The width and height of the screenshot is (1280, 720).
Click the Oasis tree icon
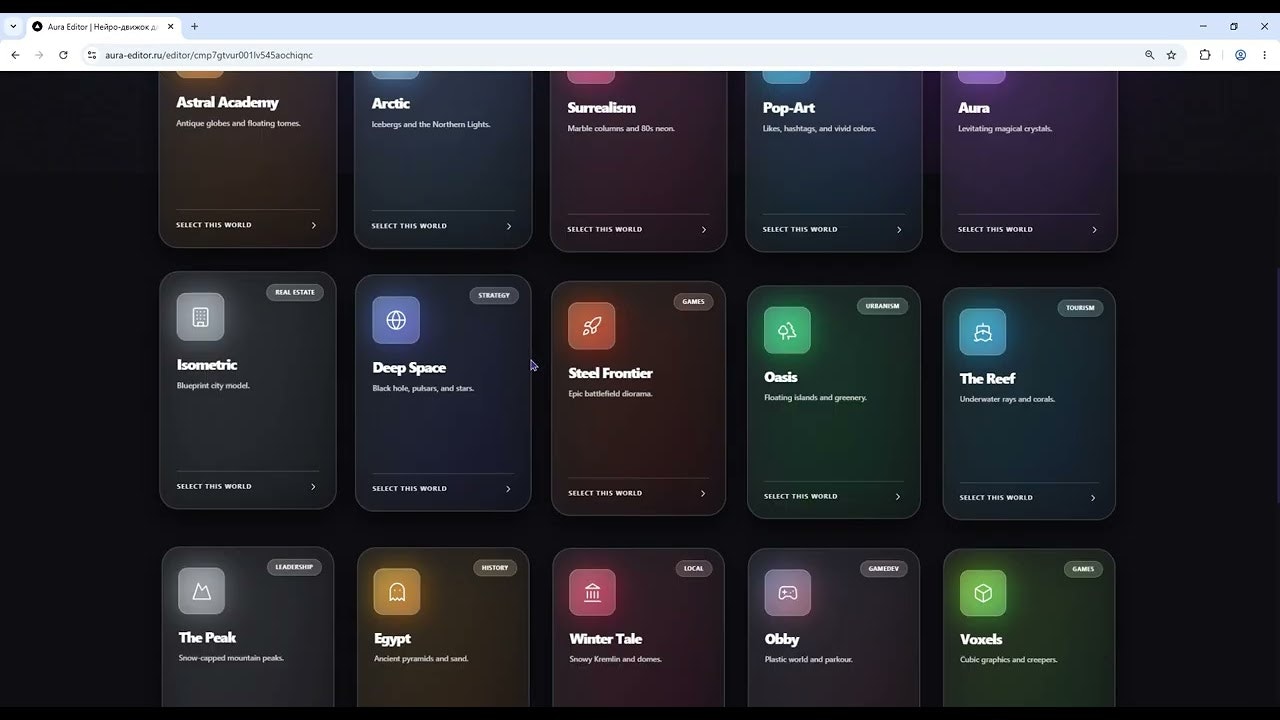click(x=787, y=330)
